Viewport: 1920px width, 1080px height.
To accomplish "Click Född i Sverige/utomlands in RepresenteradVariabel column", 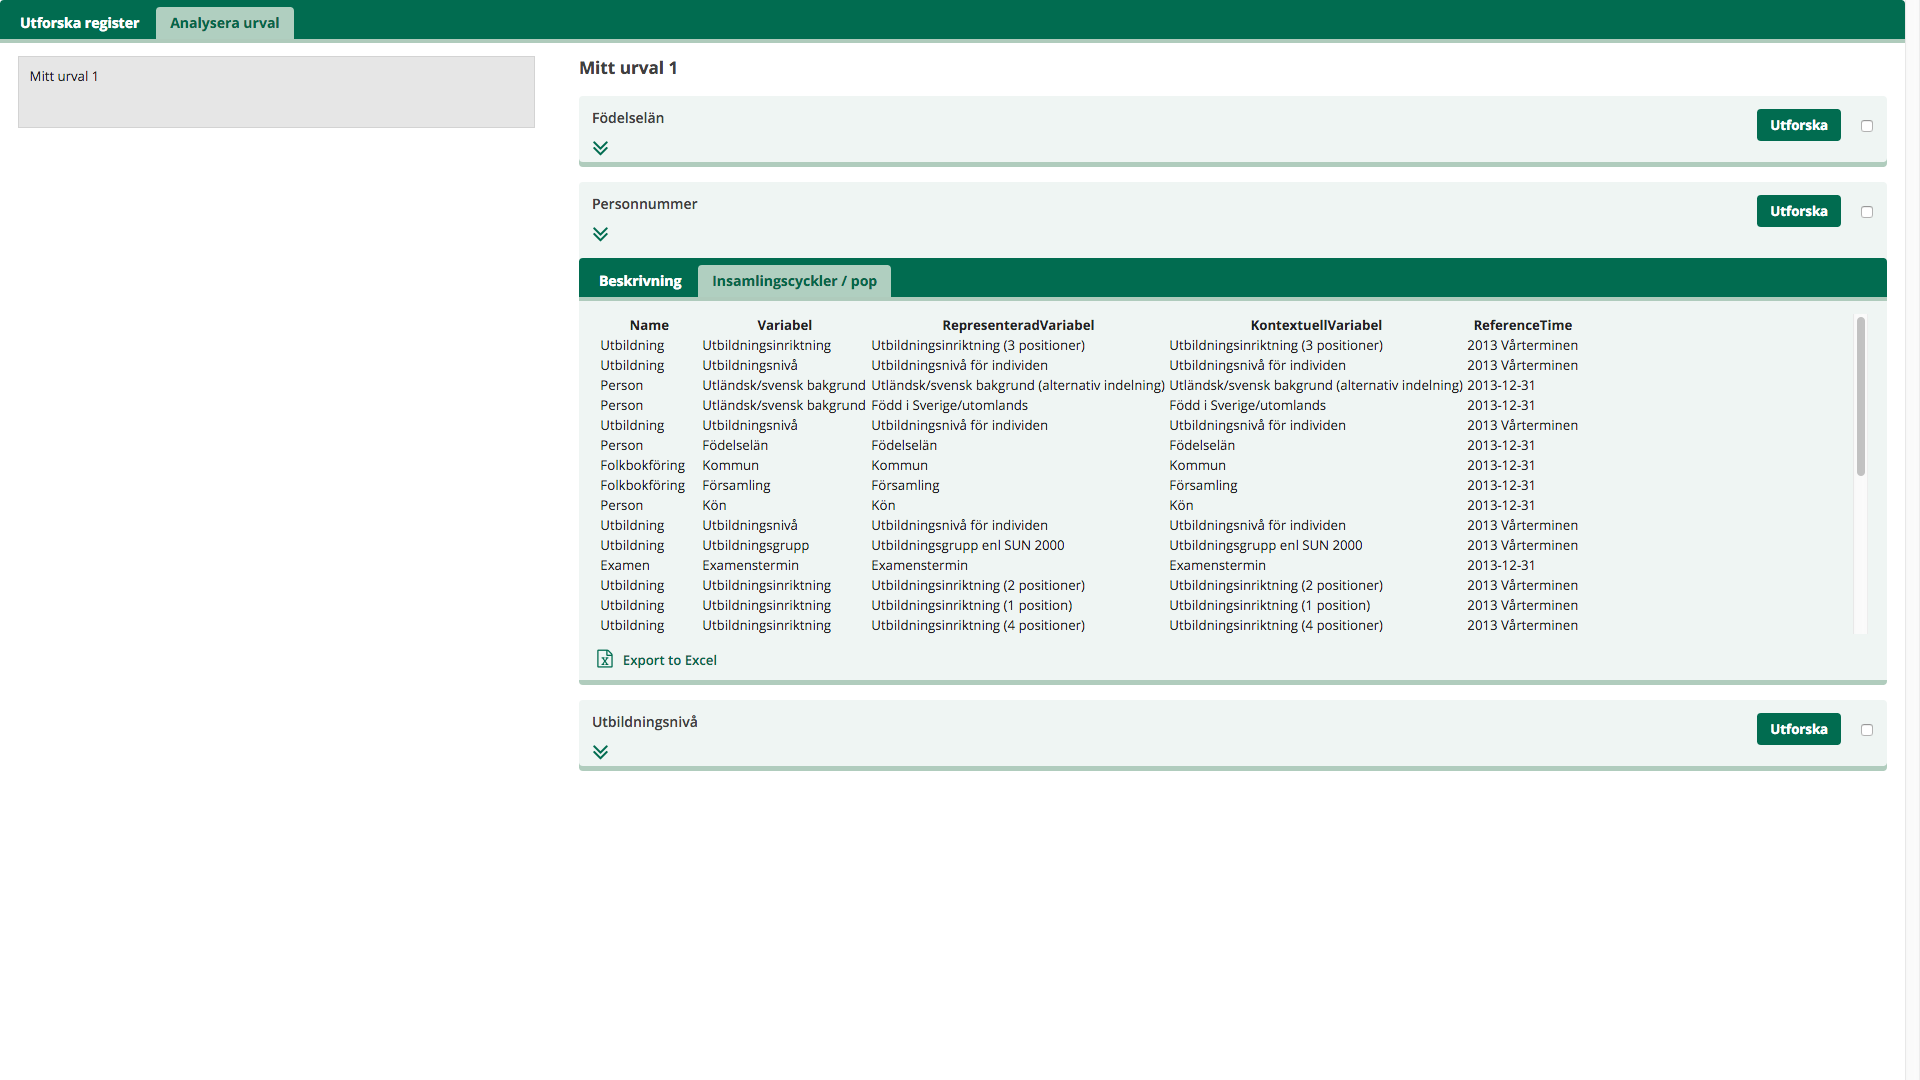I will (949, 405).
